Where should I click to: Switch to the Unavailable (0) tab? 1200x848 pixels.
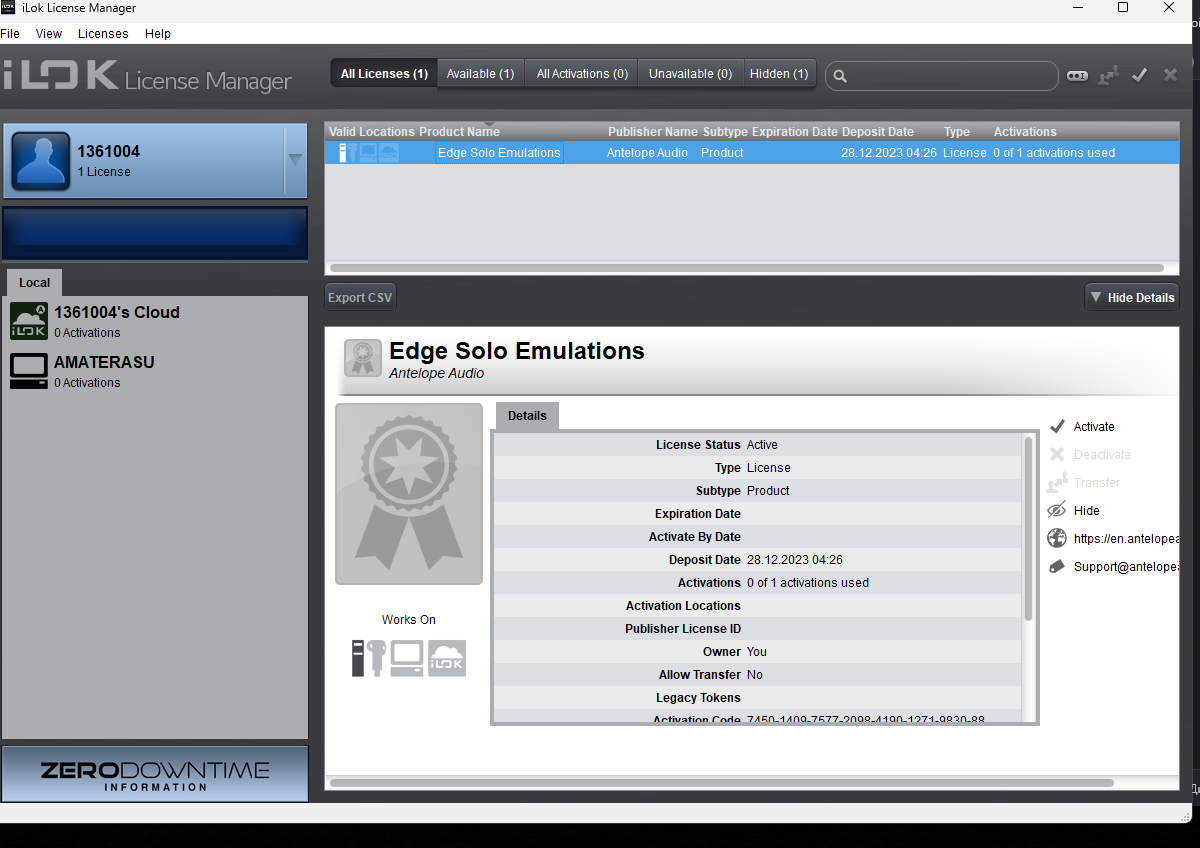click(x=690, y=74)
